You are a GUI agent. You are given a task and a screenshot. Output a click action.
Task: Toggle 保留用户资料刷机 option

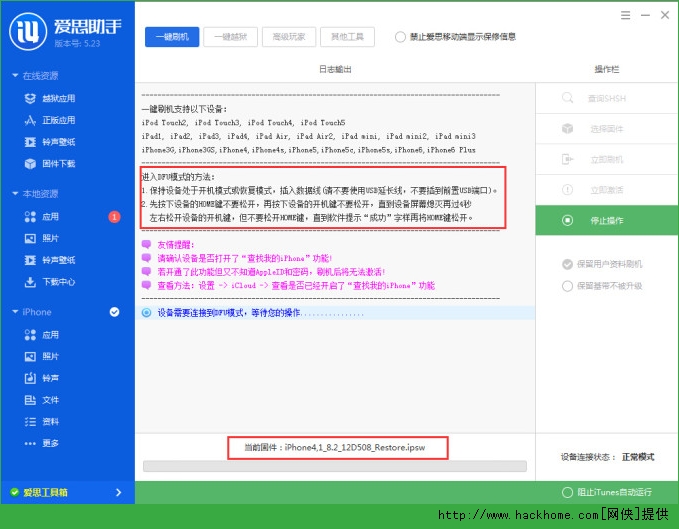pos(568,264)
